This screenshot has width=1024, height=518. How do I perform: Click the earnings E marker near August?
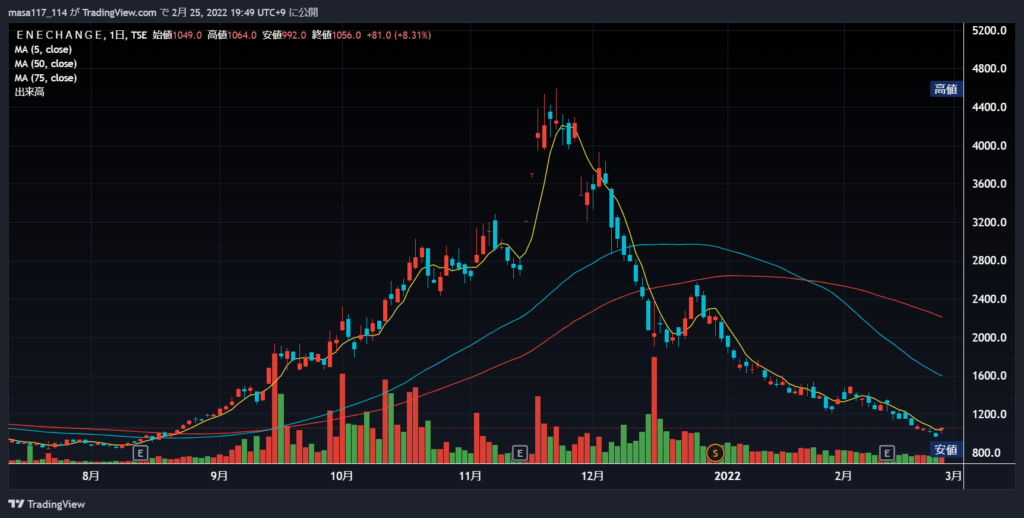(140, 452)
